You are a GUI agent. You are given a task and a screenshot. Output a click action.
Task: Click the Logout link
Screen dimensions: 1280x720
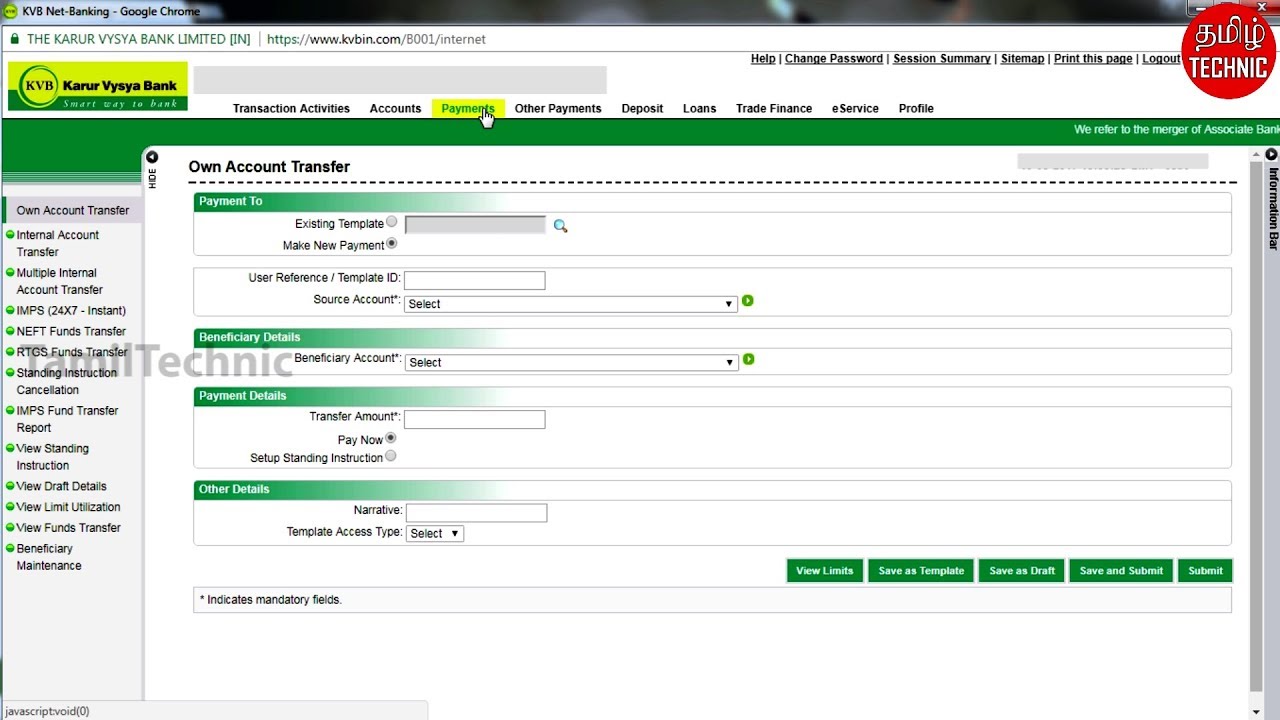[x=1161, y=59]
